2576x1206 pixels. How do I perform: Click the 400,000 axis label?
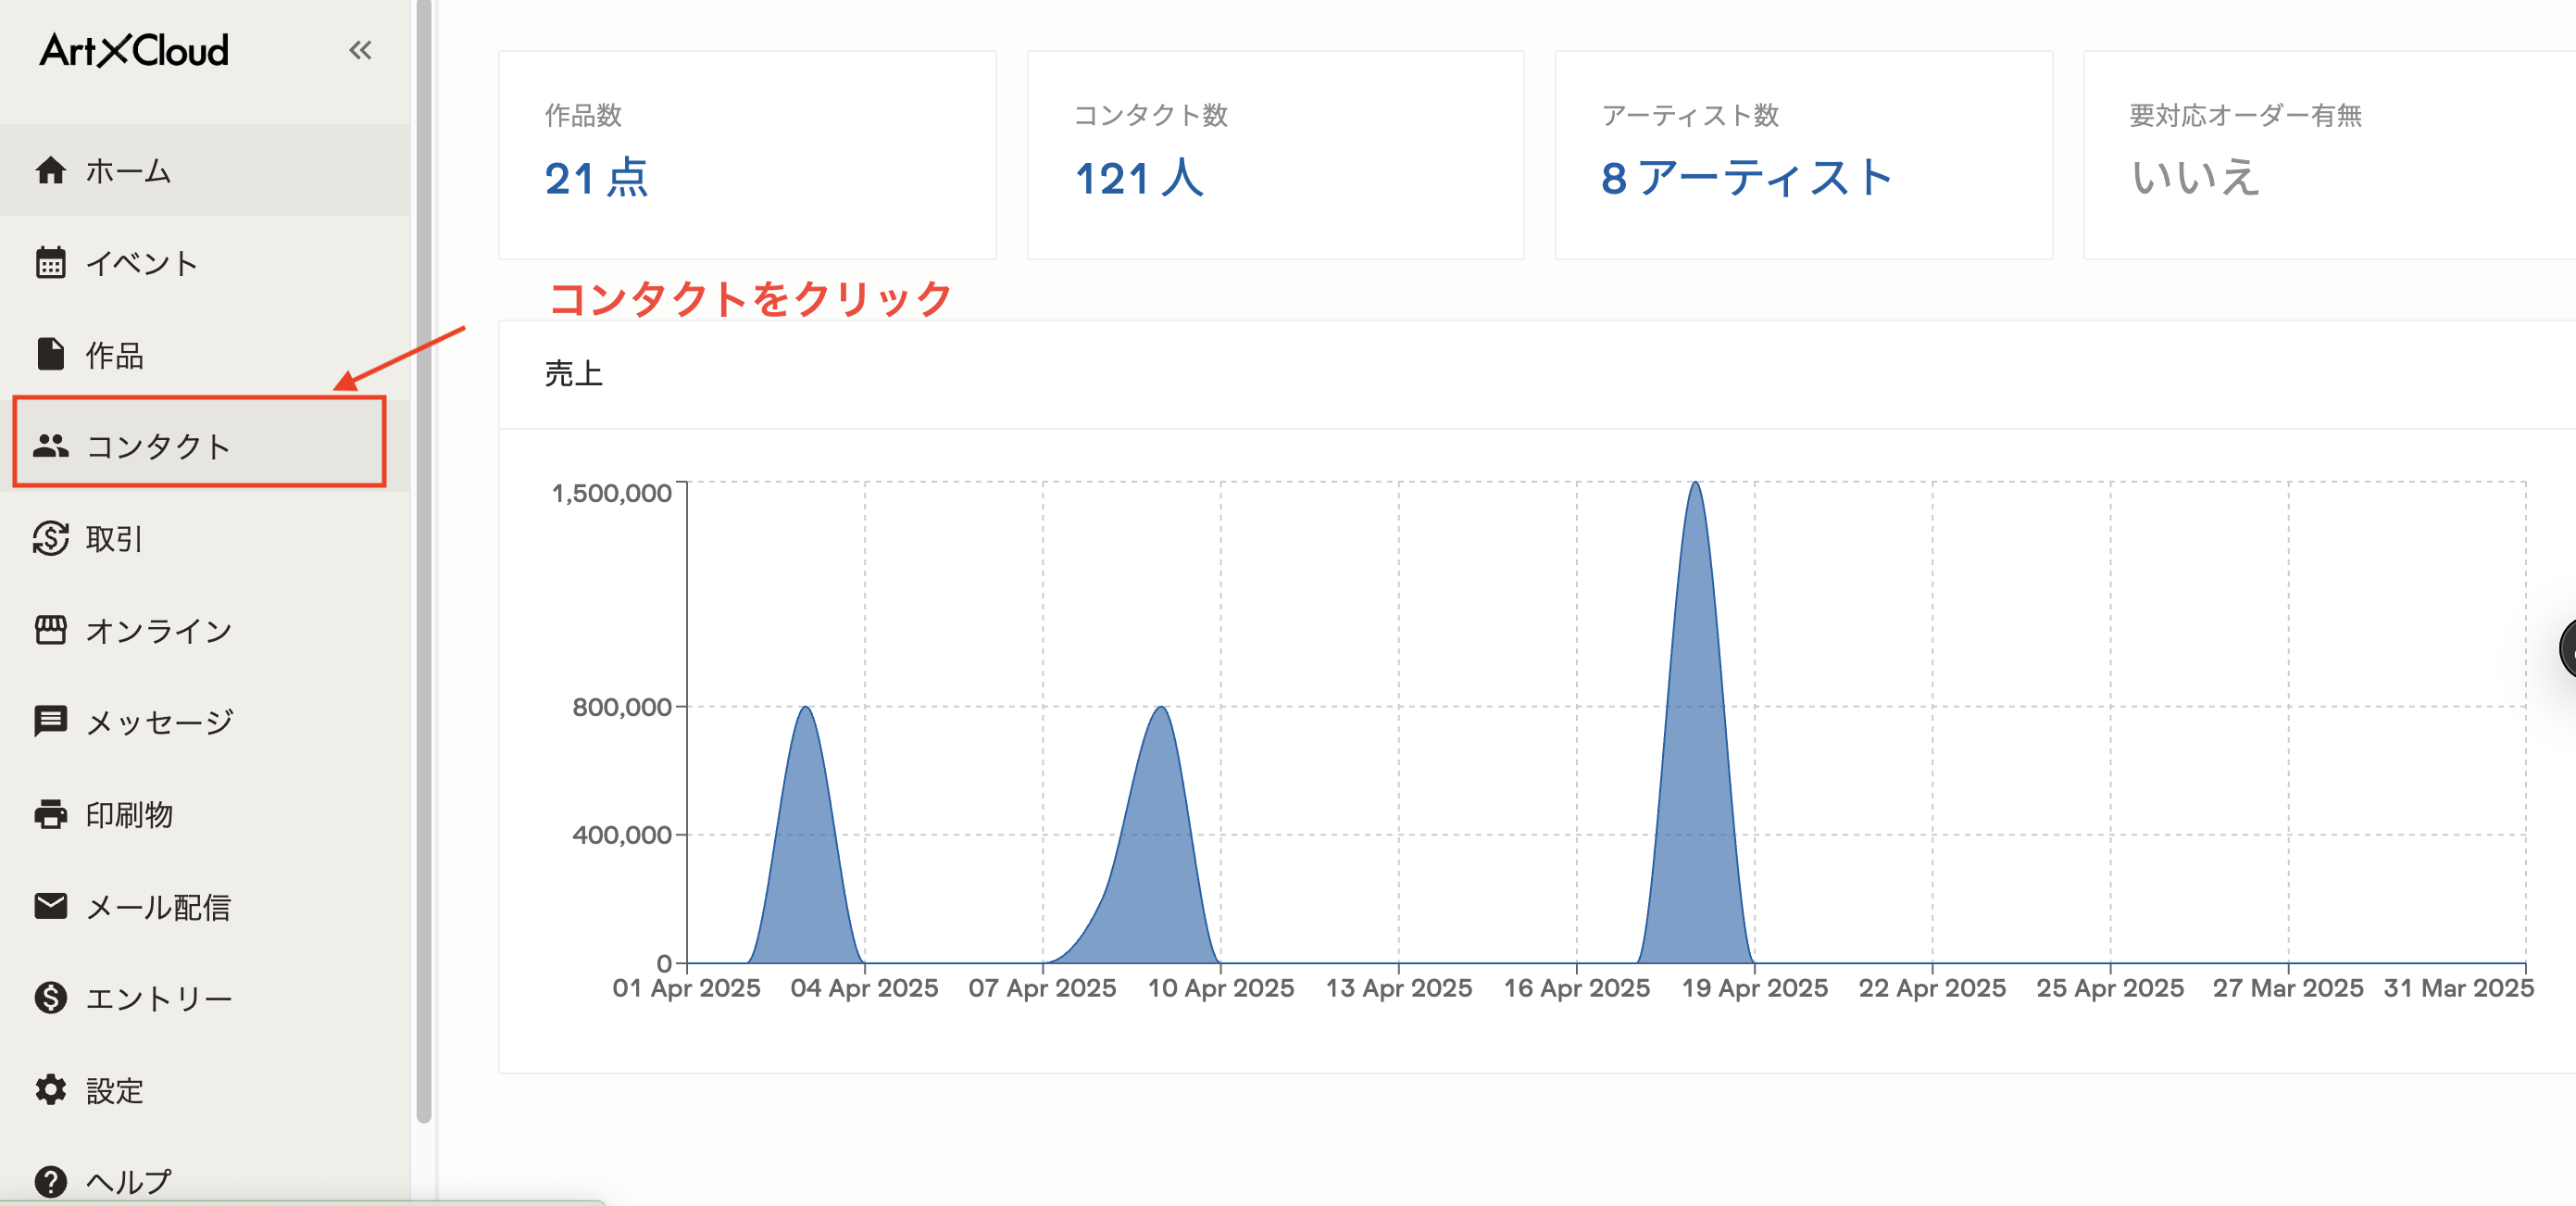click(622, 835)
